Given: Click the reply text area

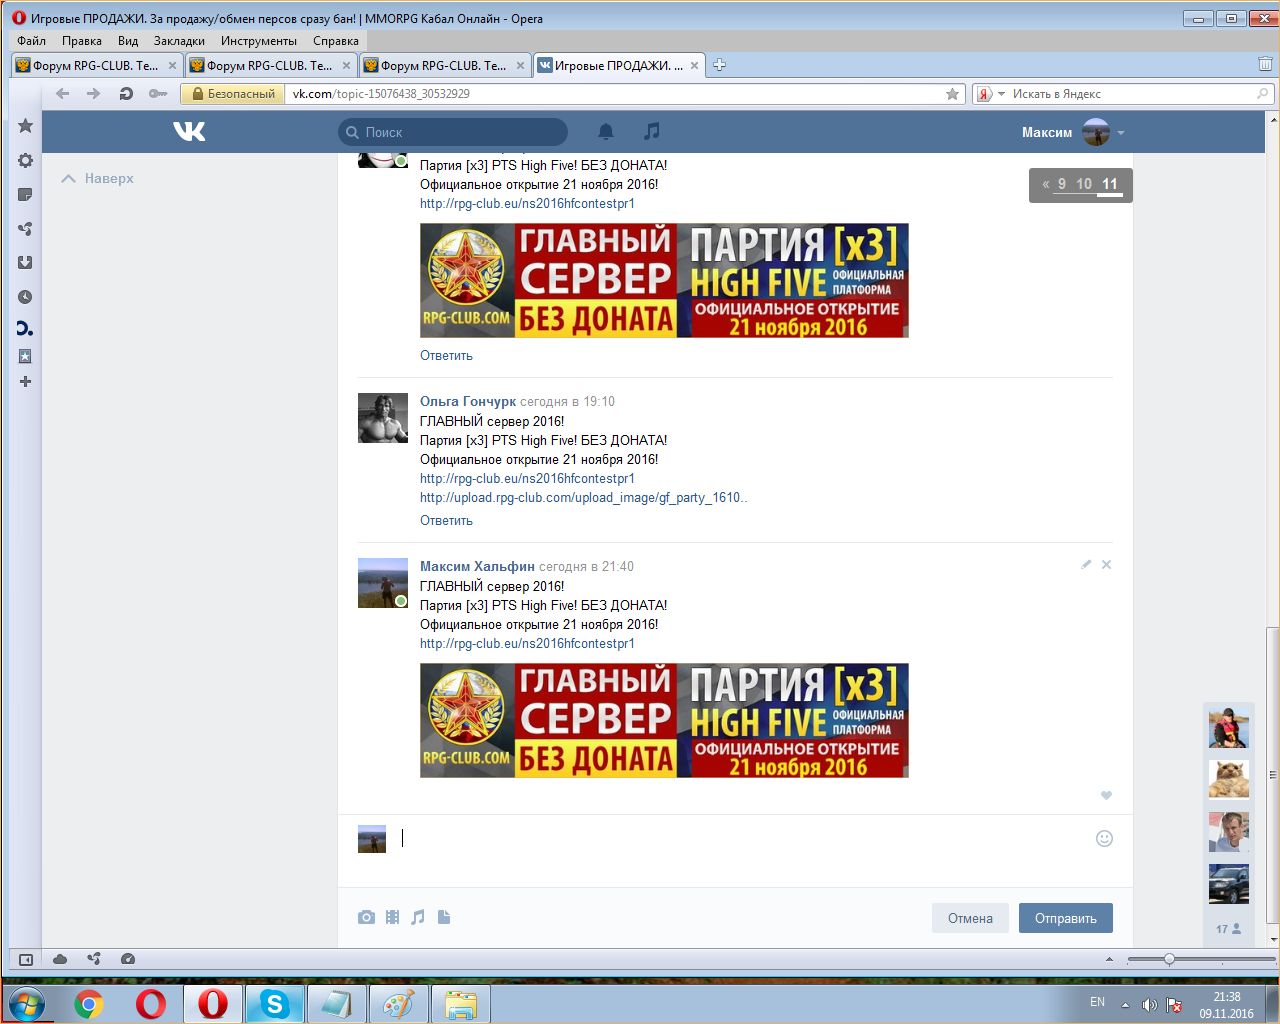Looking at the screenshot, I should (740, 838).
